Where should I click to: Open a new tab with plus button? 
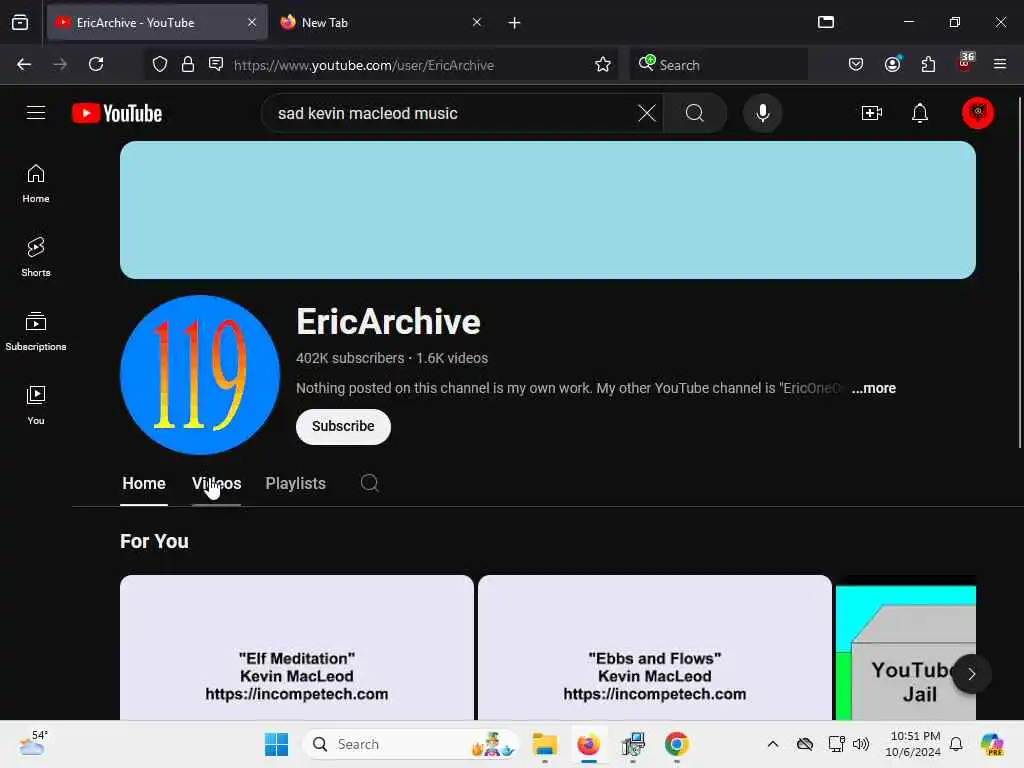515,23
